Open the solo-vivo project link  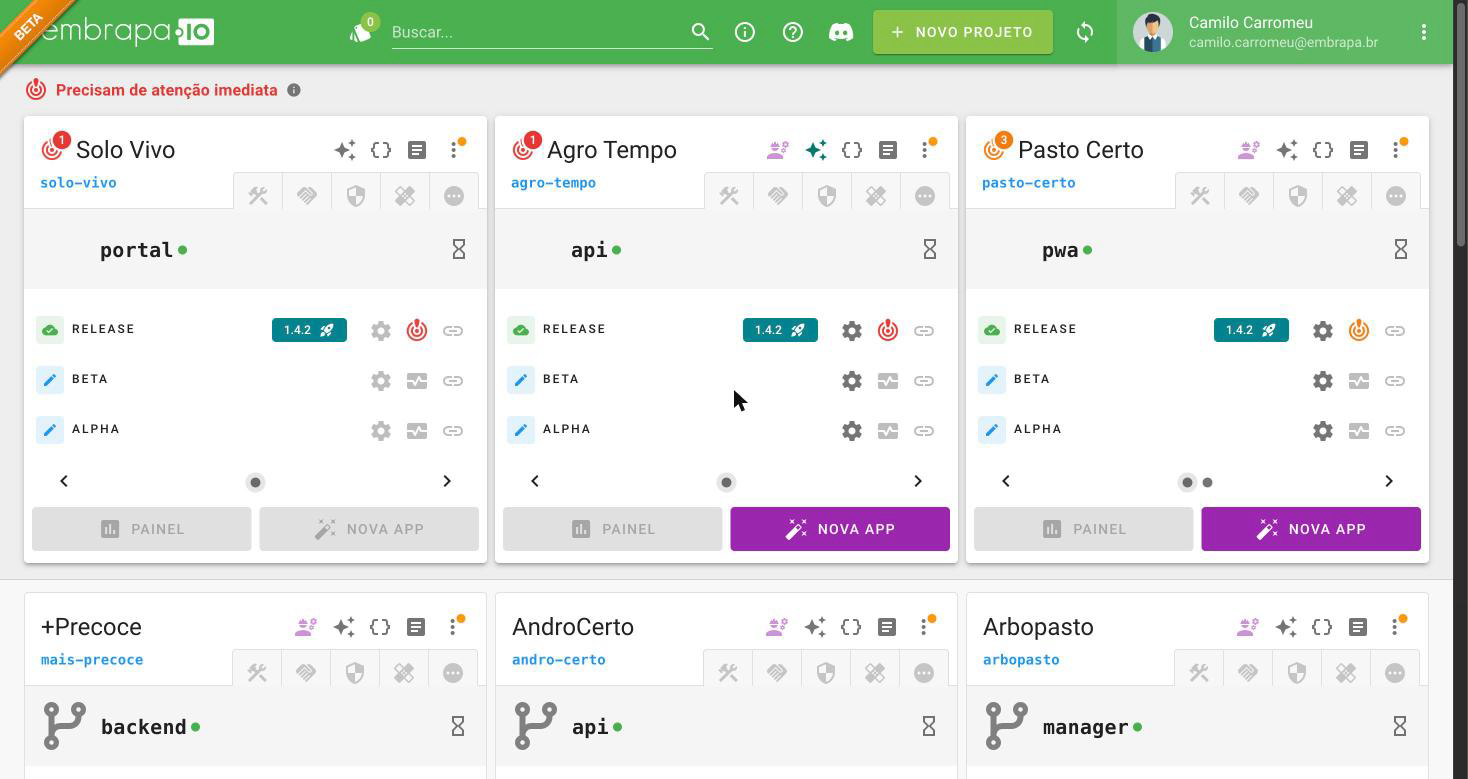pyautogui.click(x=78, y=183)
